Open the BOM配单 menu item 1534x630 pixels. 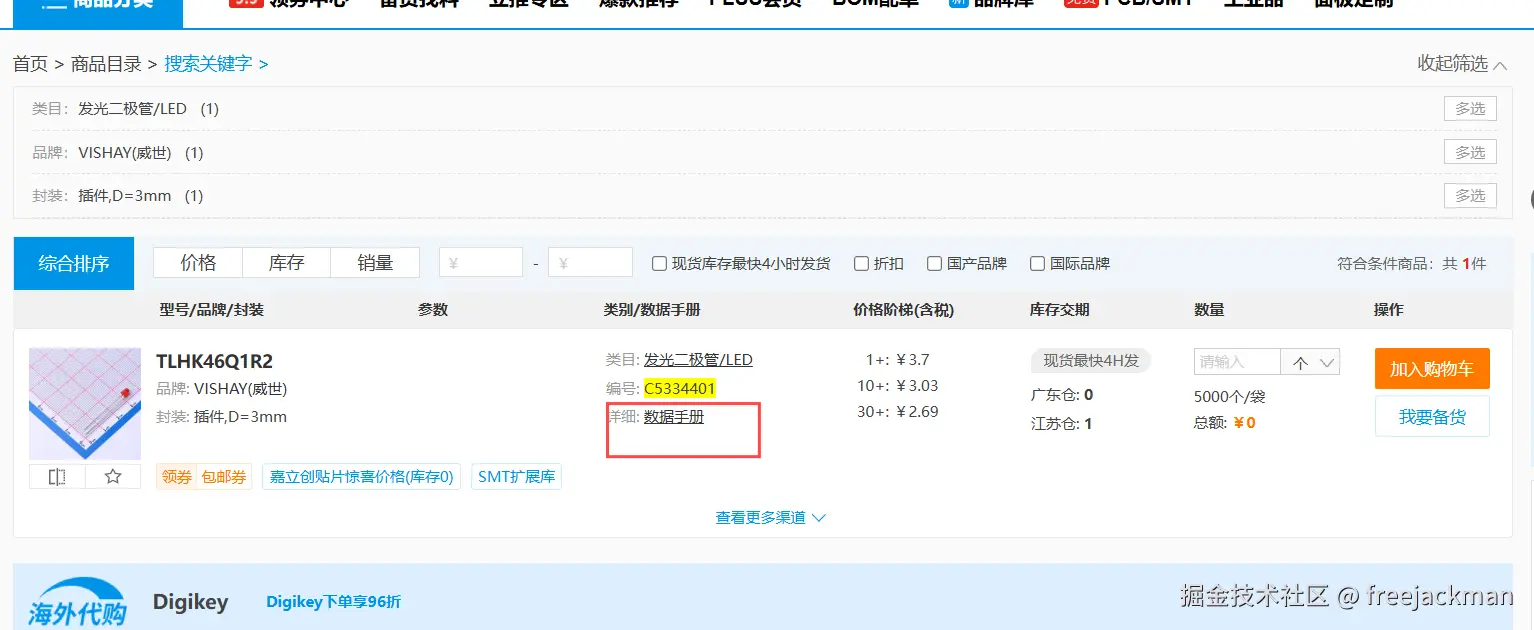tap(874, 2)
